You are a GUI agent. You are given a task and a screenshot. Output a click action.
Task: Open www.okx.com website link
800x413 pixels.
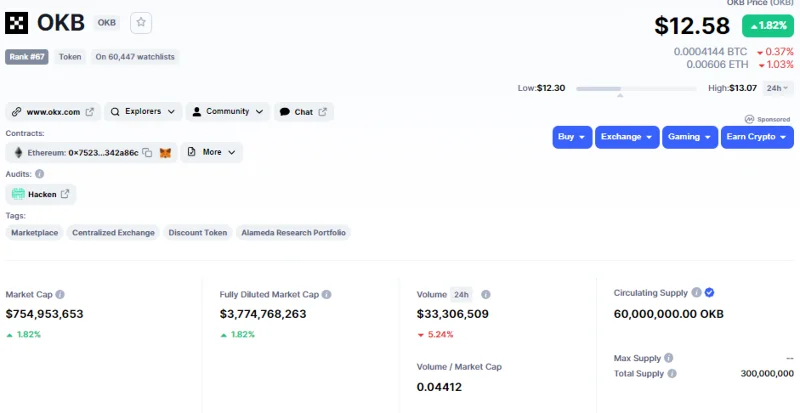[53, 112]
